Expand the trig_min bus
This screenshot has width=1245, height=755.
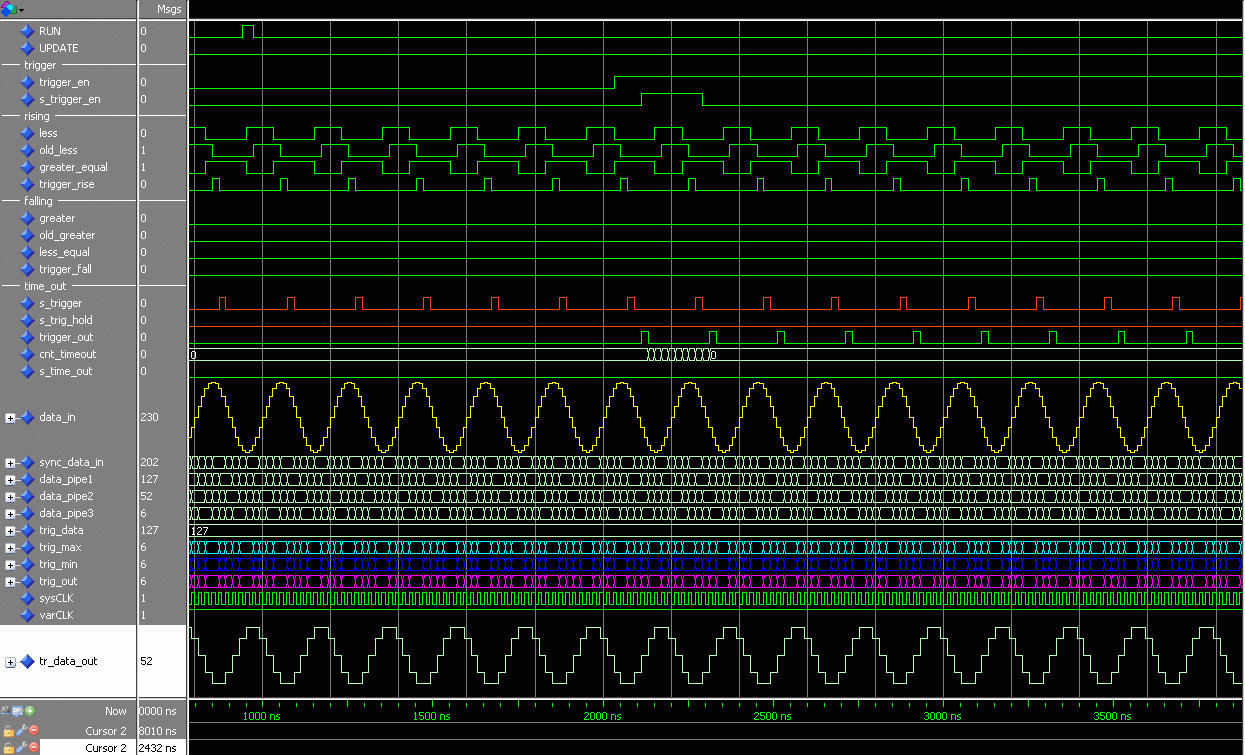click(10, 565)
